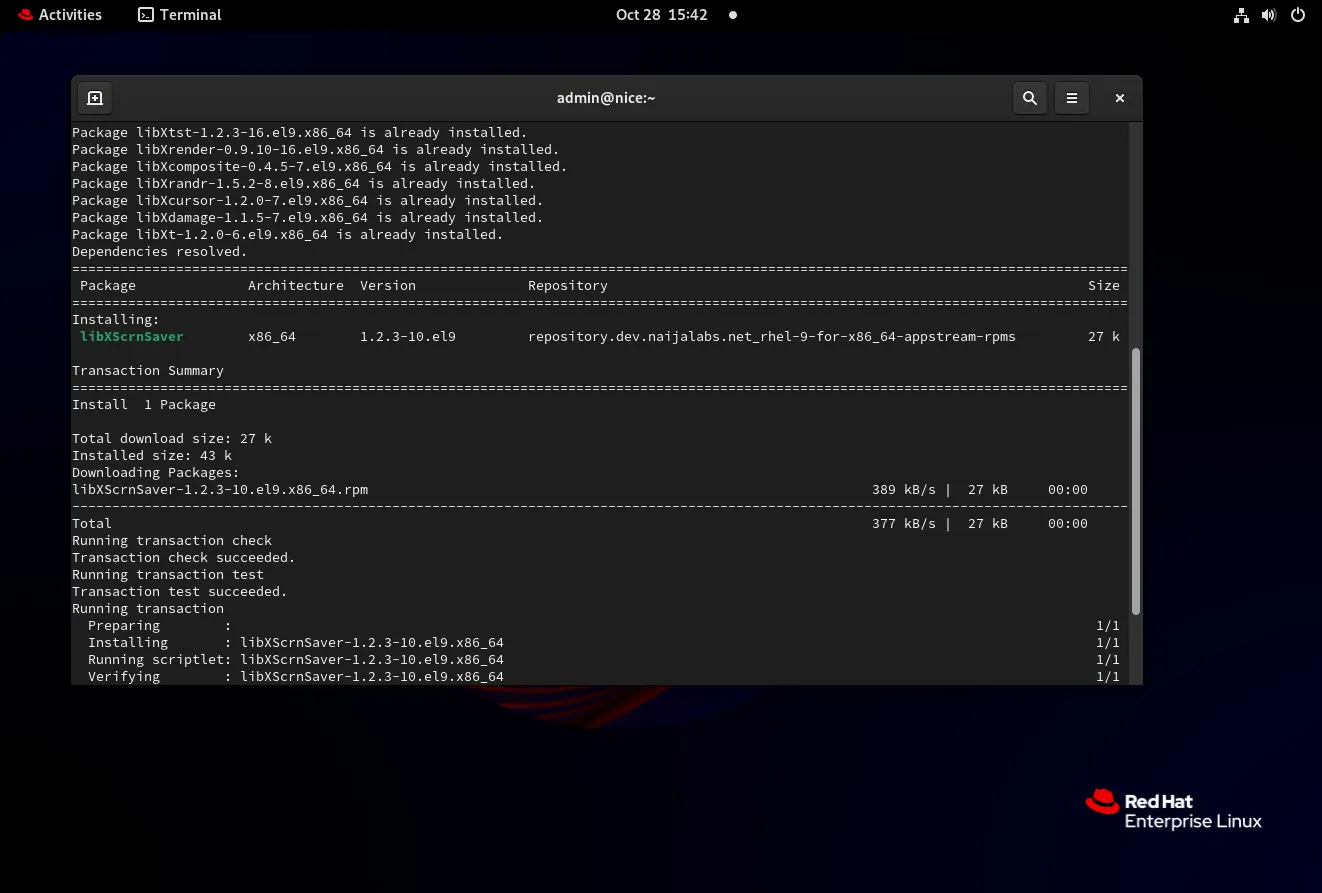This screenshot has width=1322, height=893.
Task: Click 'Install 1 Package' line
Action: (144, 405)
